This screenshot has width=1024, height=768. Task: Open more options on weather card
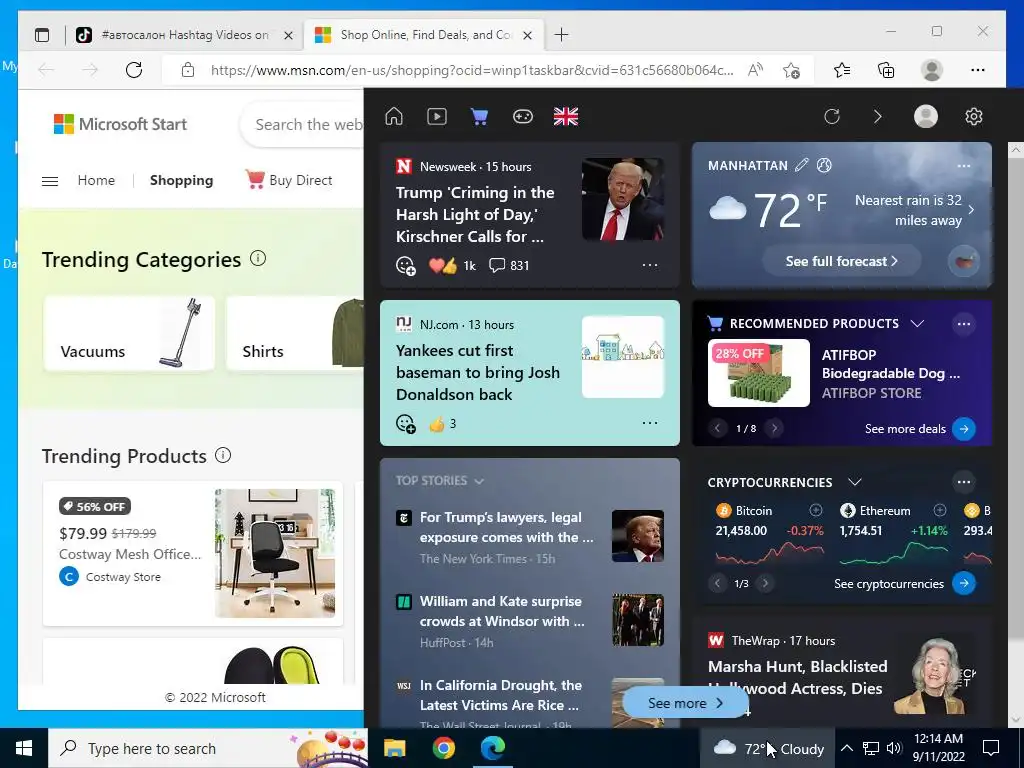pyautogui.click(x=964, y=166)
